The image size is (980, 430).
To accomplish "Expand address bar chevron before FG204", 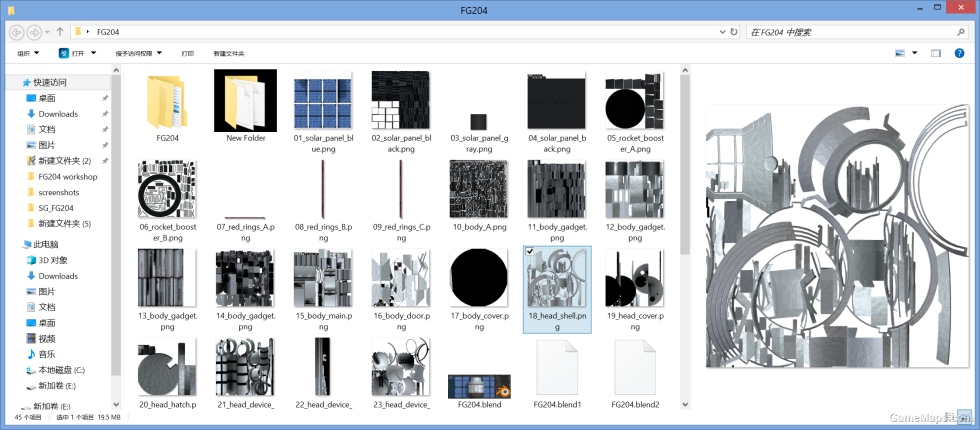I will (x=88, y=32).
